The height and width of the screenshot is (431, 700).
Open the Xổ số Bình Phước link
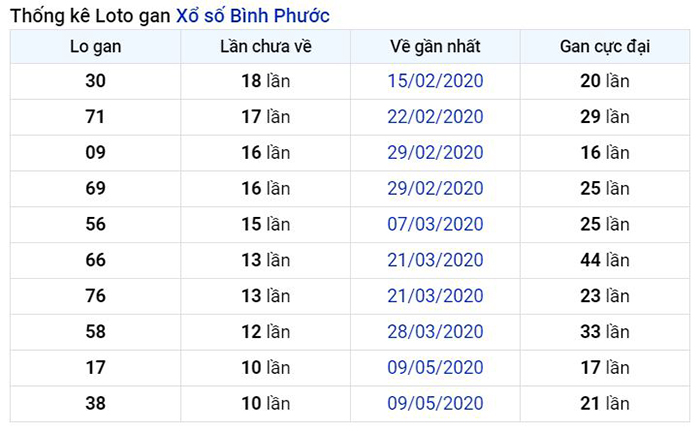click(x=253, y=16)
